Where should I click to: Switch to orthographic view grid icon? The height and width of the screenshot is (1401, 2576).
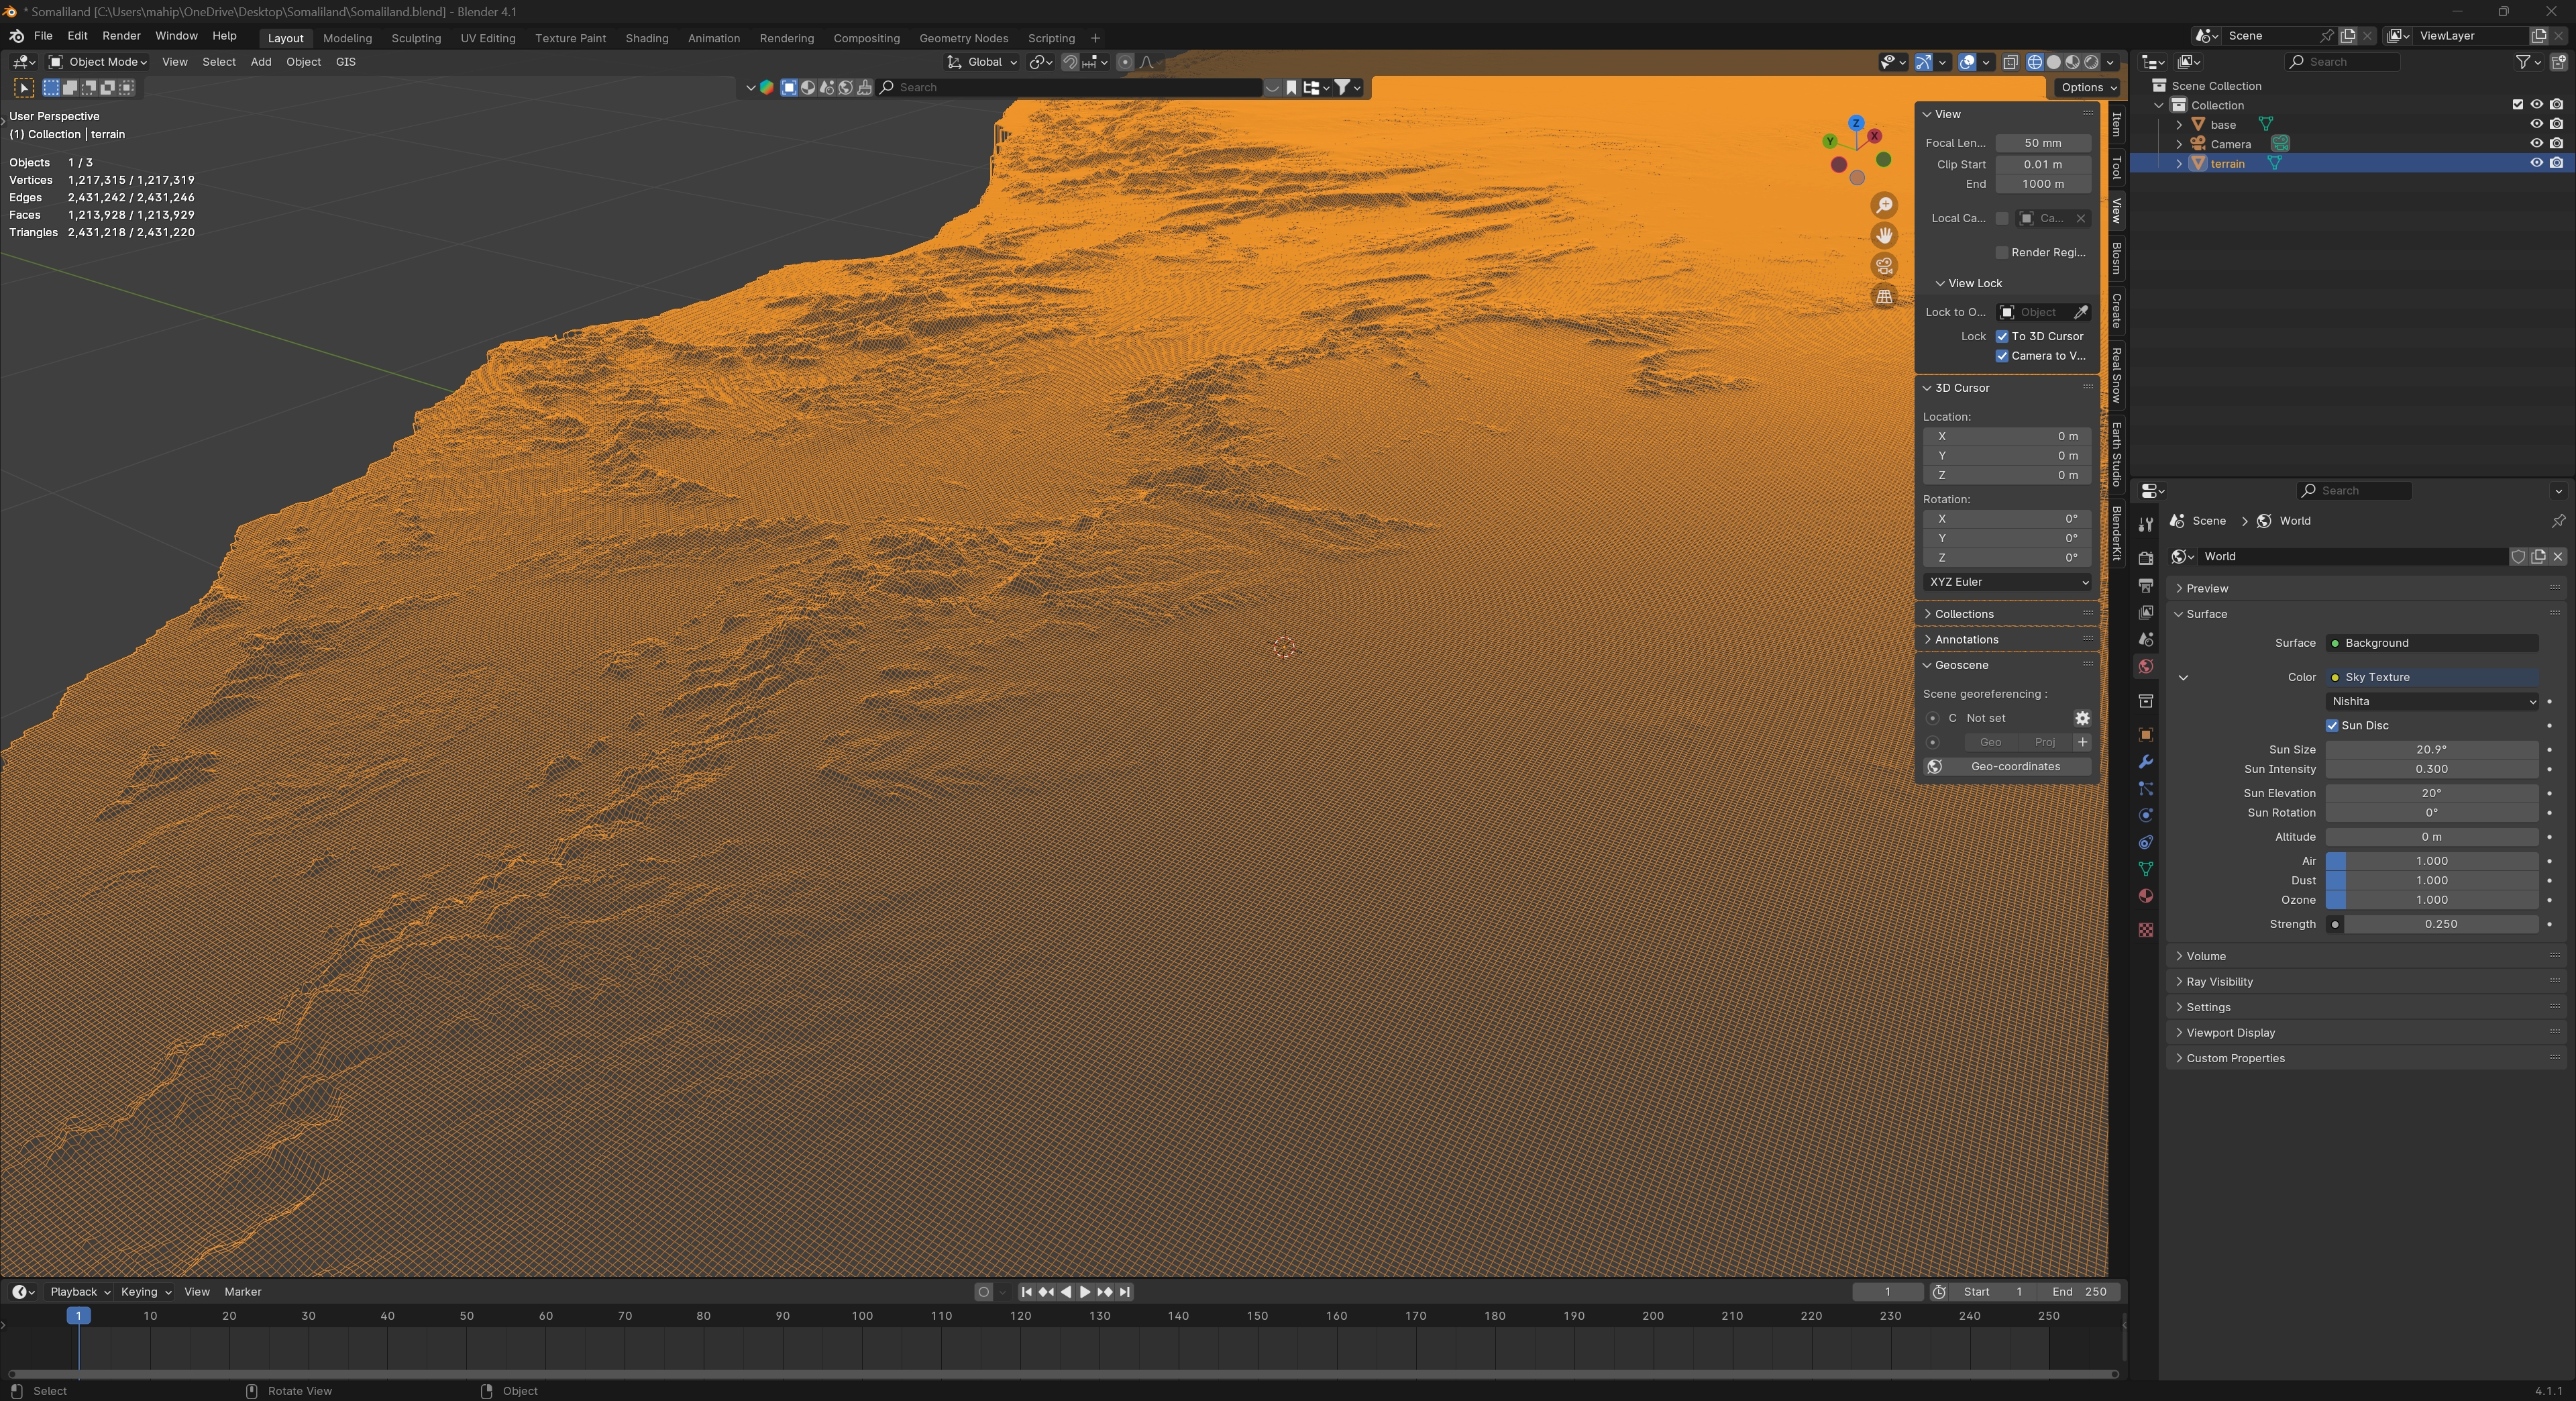coord(1884,297)
